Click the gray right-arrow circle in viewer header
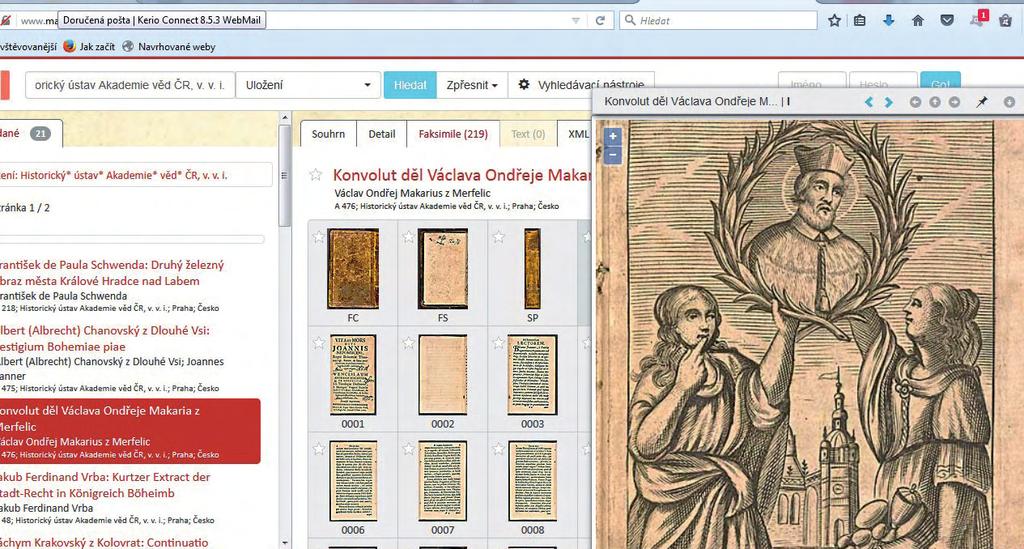The height and width of the screenshot is (549, 1024). click(x=955, y=102)
